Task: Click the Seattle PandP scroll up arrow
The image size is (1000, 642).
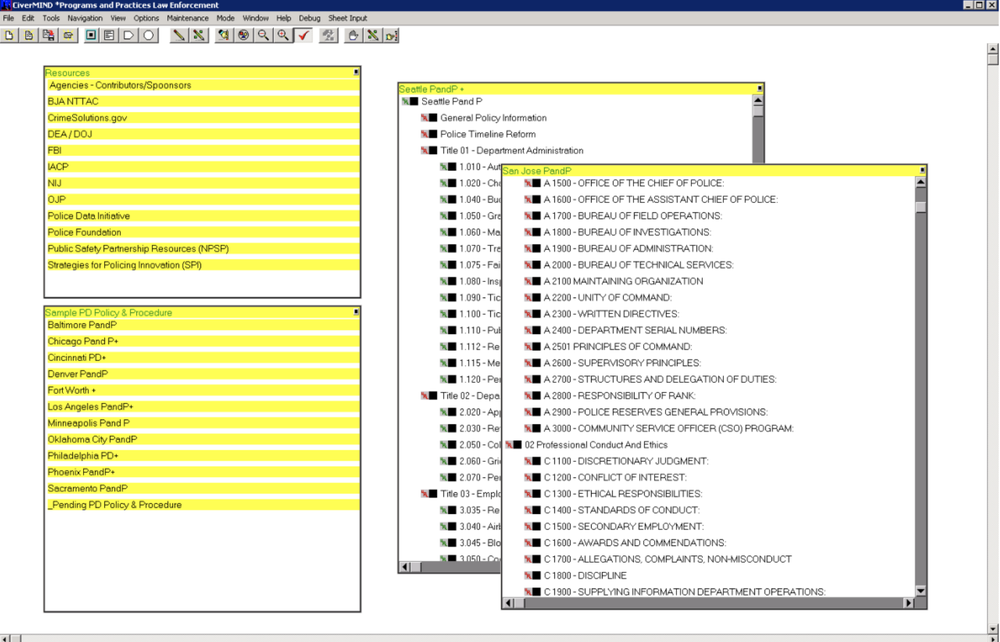Action: point(758,100)
